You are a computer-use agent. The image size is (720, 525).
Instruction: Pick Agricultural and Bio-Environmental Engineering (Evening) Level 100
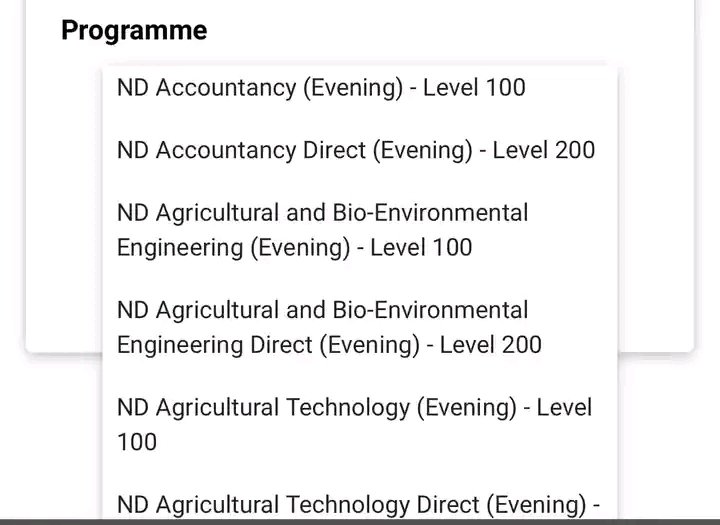coord(322,229)
